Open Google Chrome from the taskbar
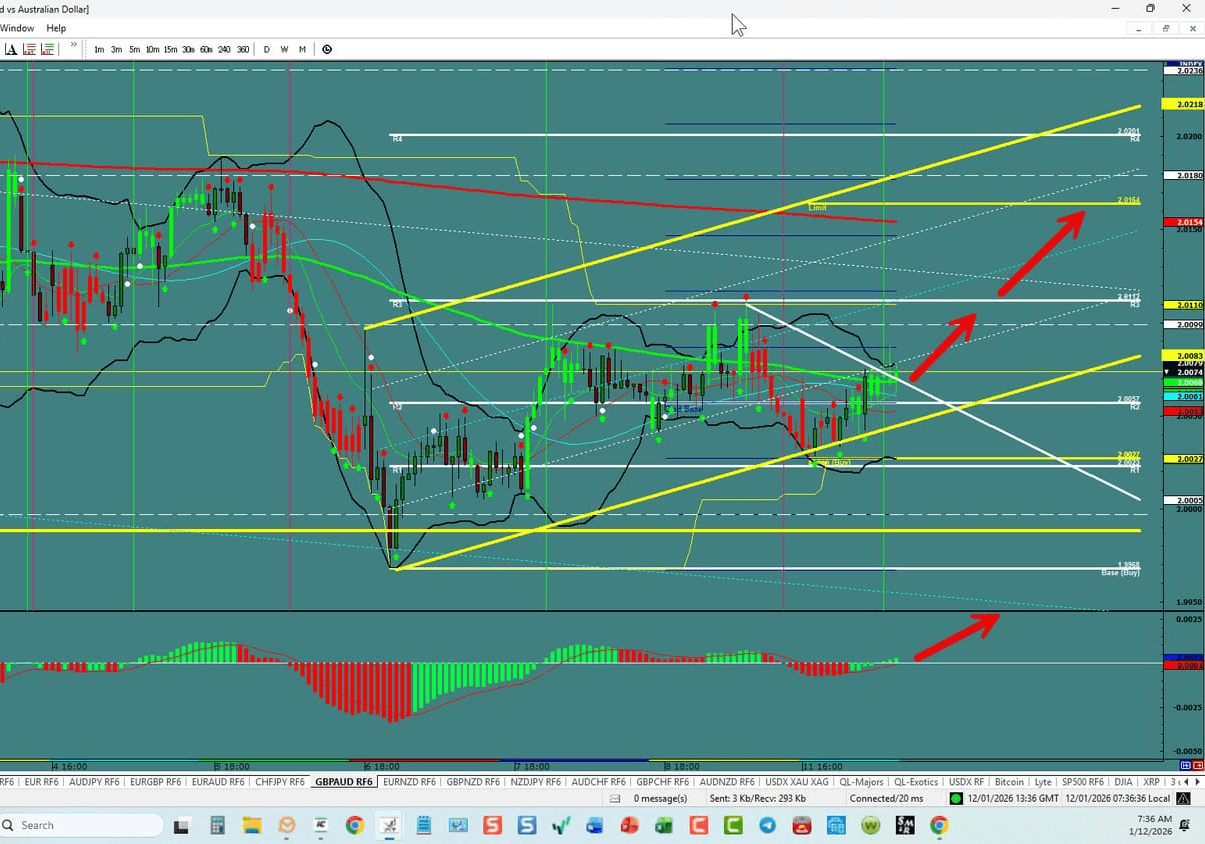Screen dimensions: 1205x844 pyautogui.click(x=355, y=826)
